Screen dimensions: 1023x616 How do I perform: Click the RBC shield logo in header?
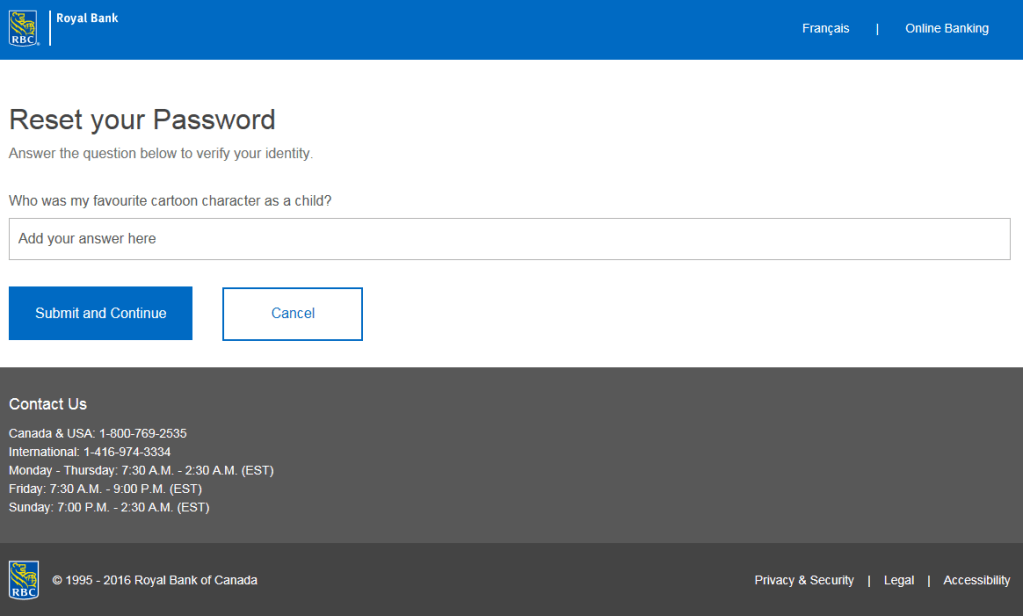click(24, 28)
